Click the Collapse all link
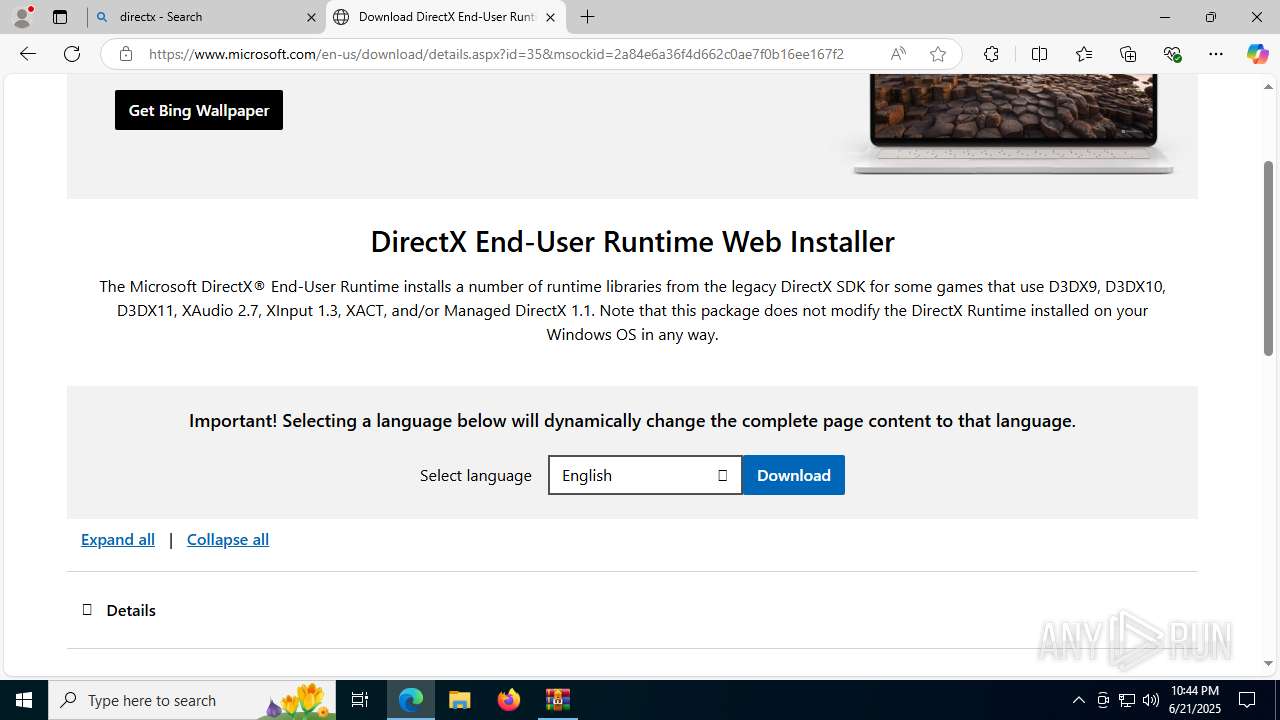Viewport: 1280px width, 720px height. 228,539
